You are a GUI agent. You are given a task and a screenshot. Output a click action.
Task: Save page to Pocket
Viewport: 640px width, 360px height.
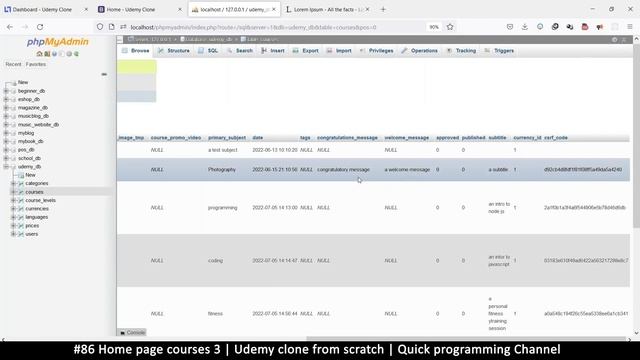pyautogui.click(x=510, y=27)
